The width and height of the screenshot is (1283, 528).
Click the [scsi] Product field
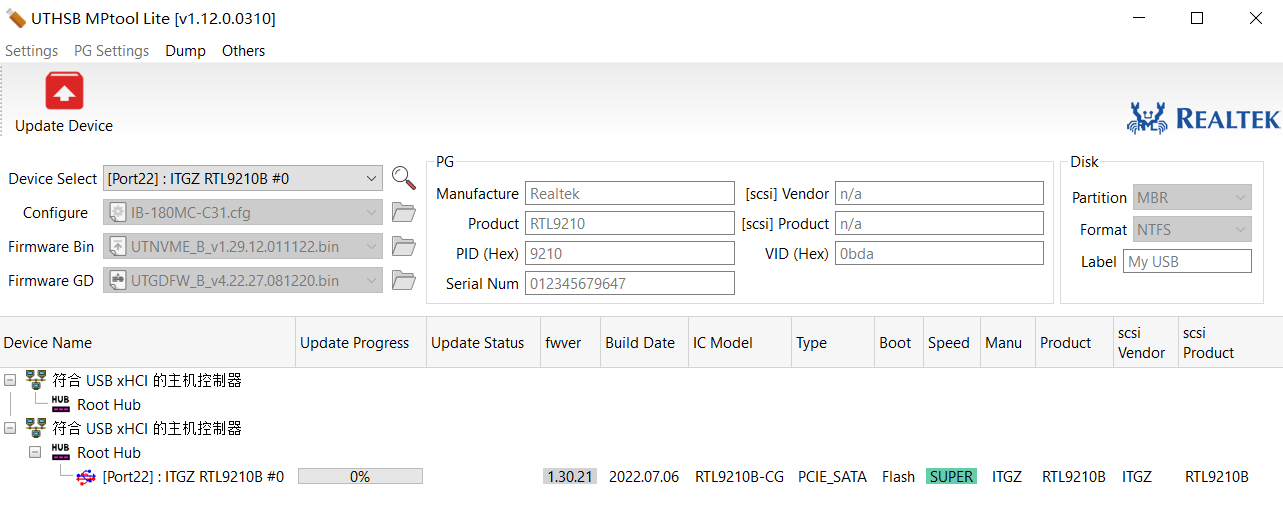[x=939, y=223]
